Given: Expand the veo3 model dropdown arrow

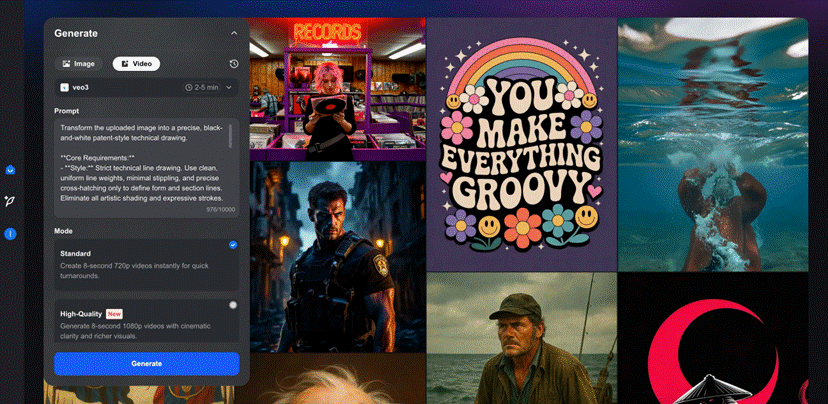Looking at the screenshot, I should tap(229, 88).
